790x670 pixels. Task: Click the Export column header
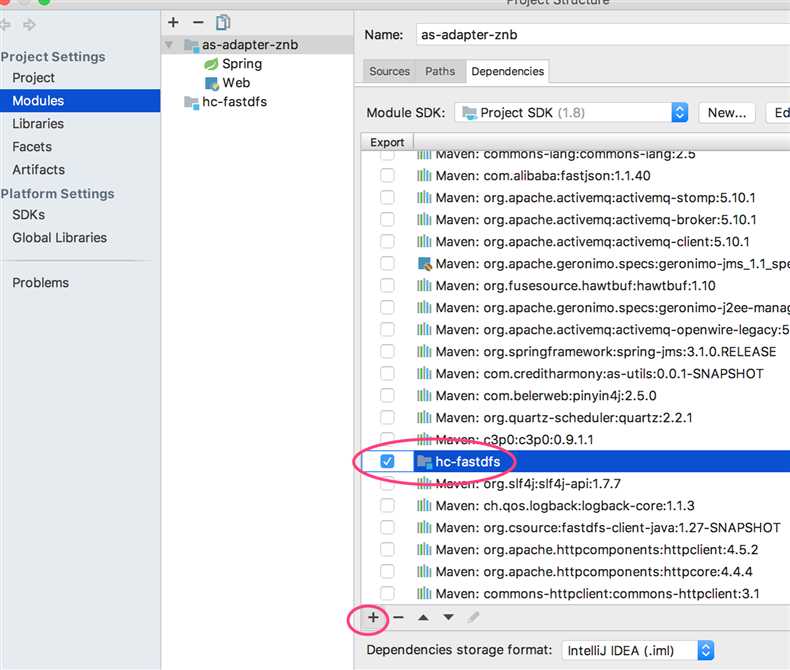[387, 143]
